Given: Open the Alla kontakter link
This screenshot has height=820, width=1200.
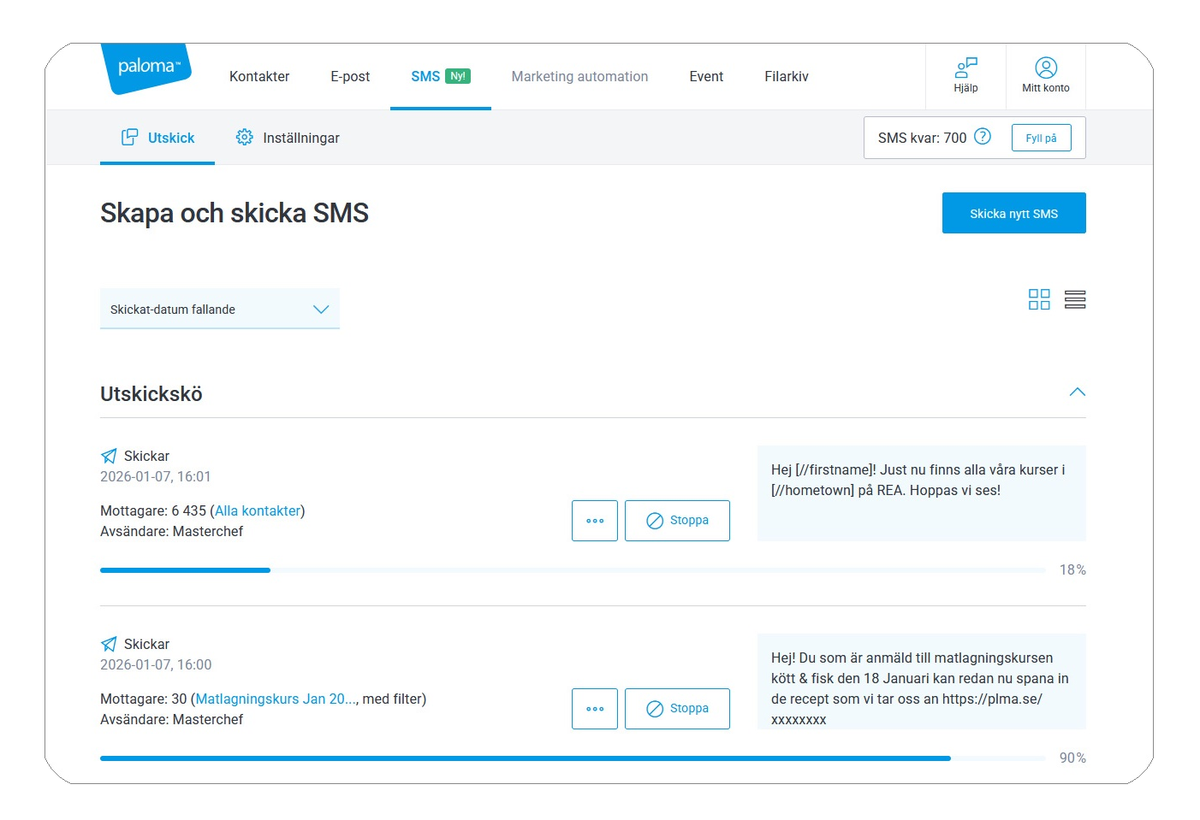Looking at the screenshot, I should (257, 511).
